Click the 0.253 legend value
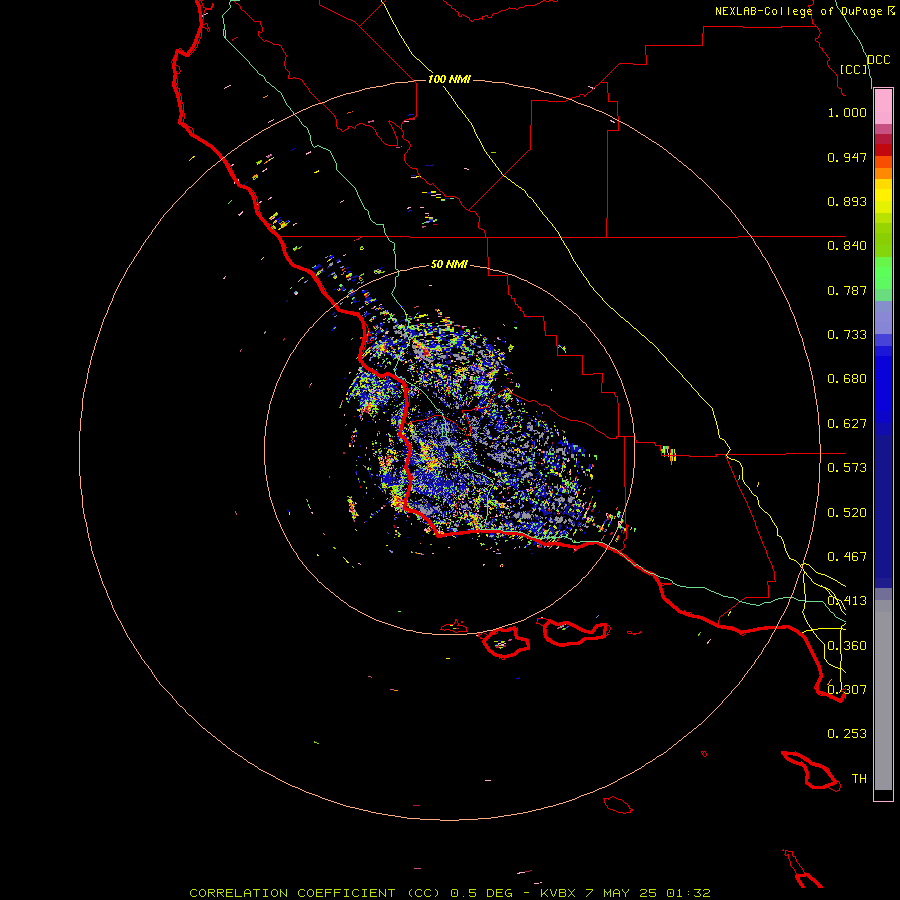Viewport: 900px width, 900px height. pyautogui.click(x=847, y=734)
